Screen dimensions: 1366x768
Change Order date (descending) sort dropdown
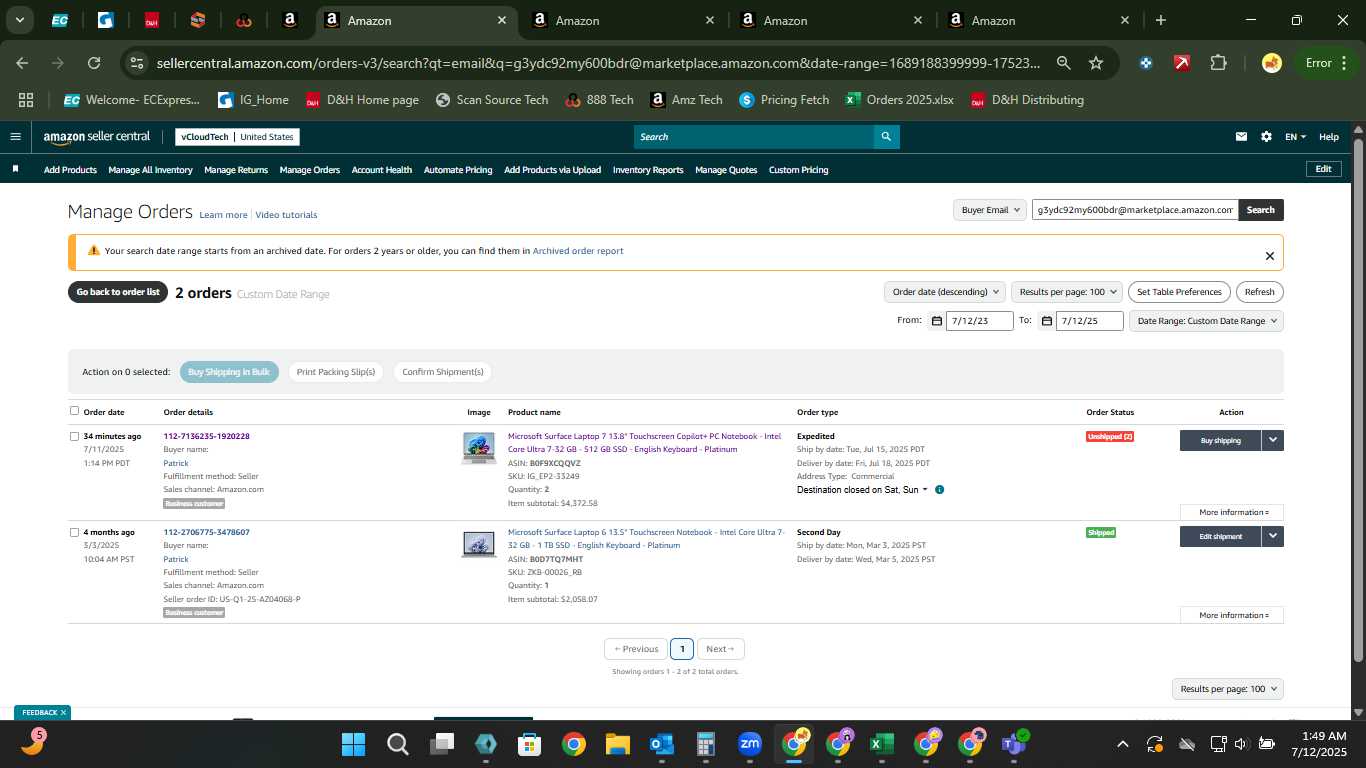pos(944,292)
